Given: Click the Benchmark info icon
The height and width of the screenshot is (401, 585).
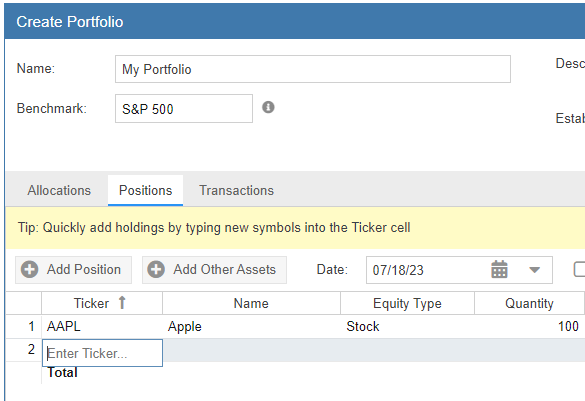Looking at the screenshot, I should pyautogui.click(x=268, y=107).
